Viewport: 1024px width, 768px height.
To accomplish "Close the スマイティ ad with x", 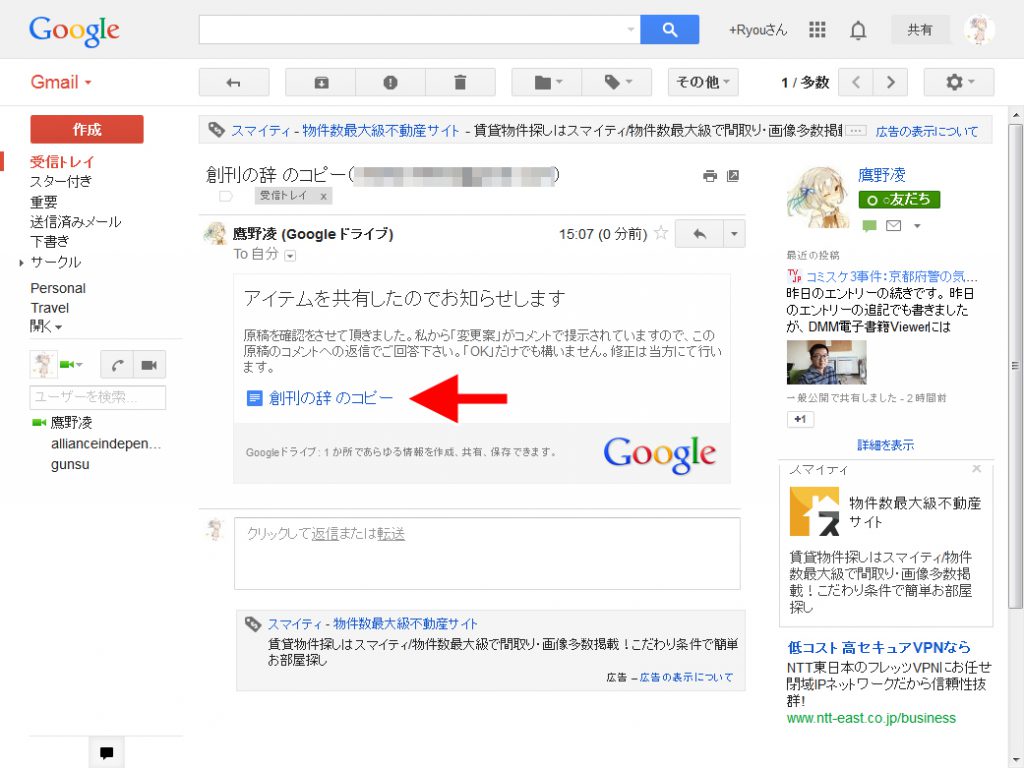I will click(976, 468).
